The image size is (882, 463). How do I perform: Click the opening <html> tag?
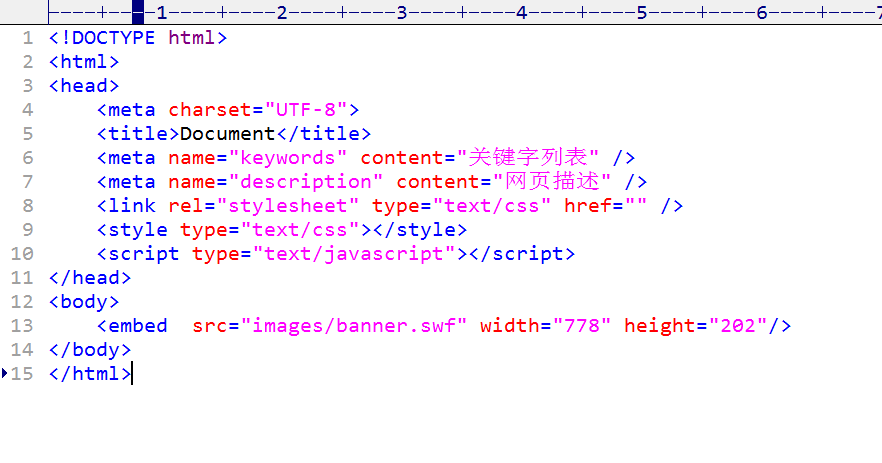click(x=84, y=62)
